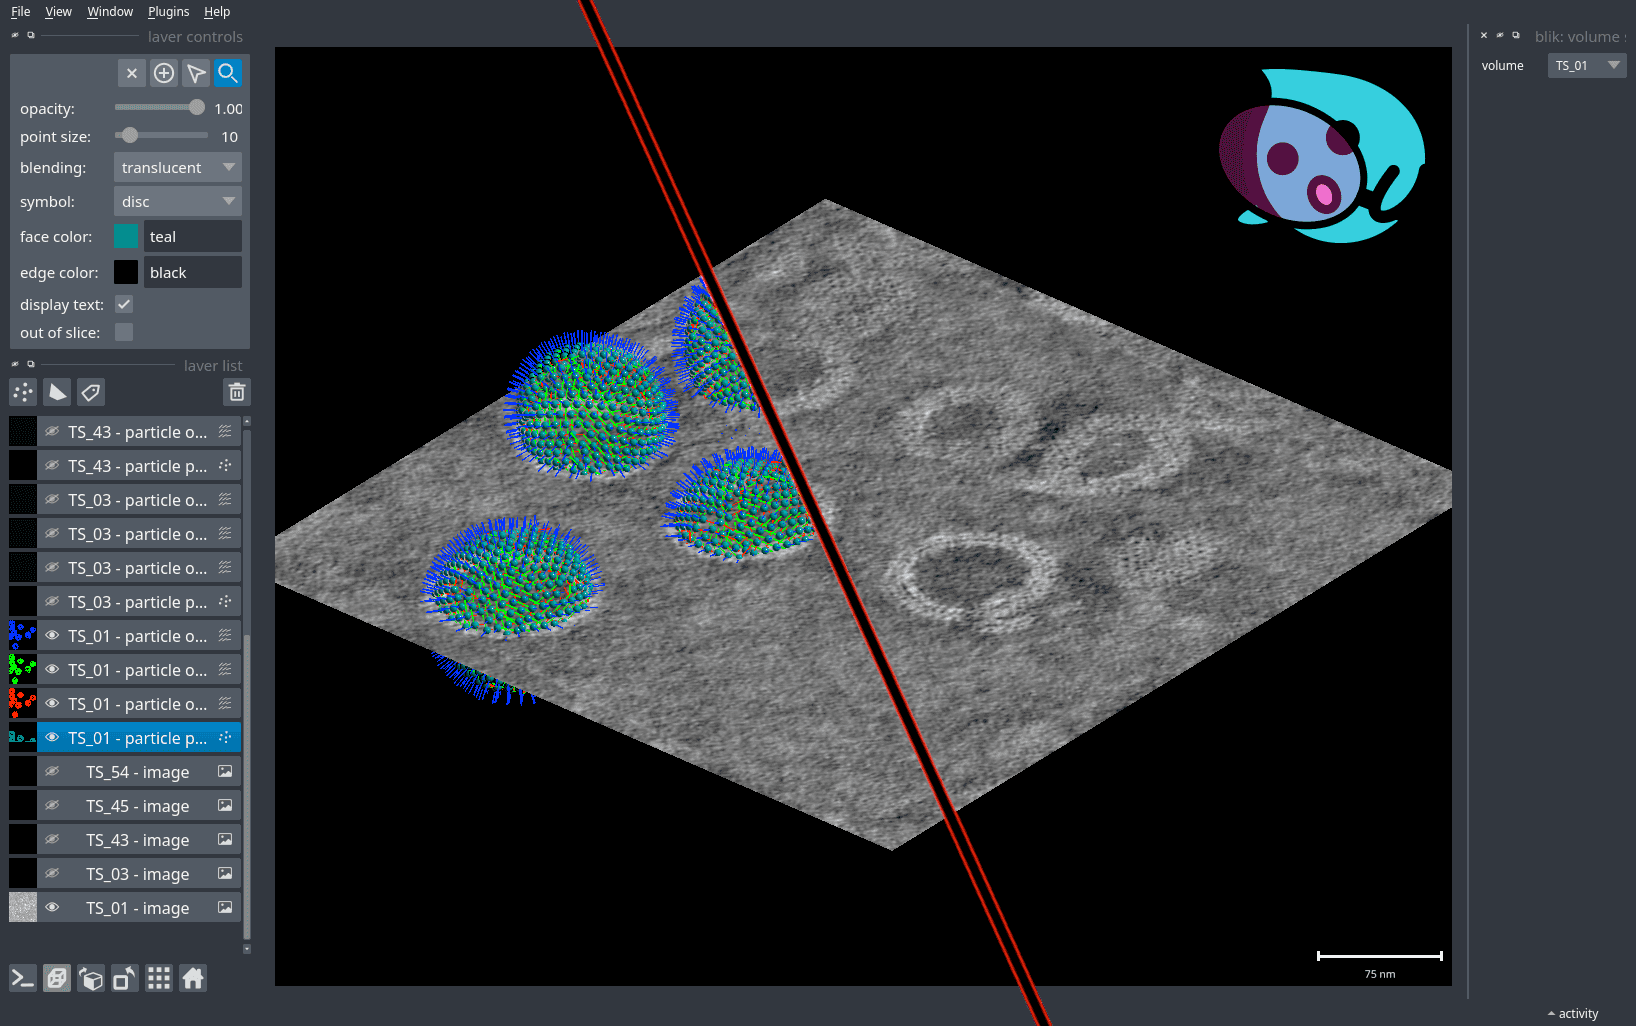Enable the out of slice checkbox
1636x1026 pixels.
(124, 332)
